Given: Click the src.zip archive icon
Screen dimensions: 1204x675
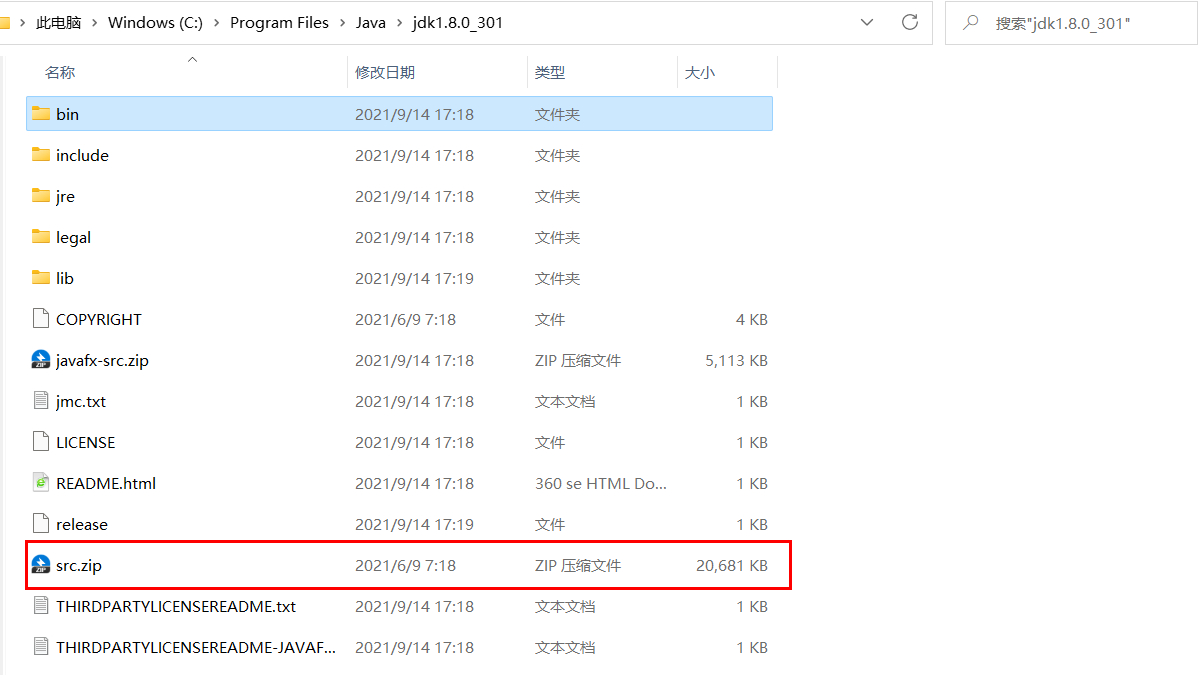Looking at the screenshot, I should coord(40,565).
